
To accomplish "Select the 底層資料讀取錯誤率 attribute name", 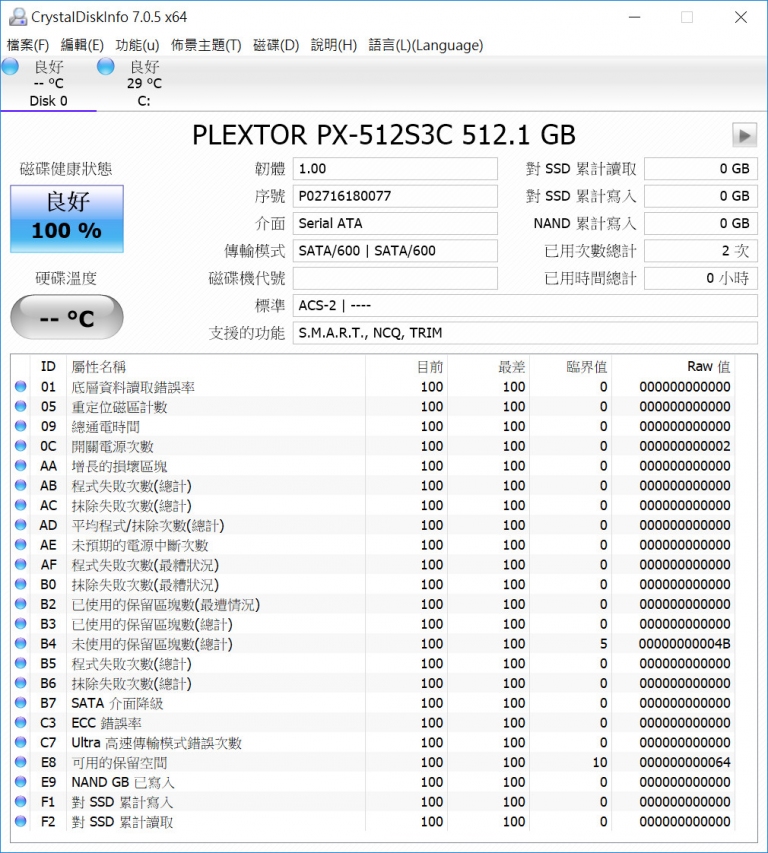I will tap(133, 387).
